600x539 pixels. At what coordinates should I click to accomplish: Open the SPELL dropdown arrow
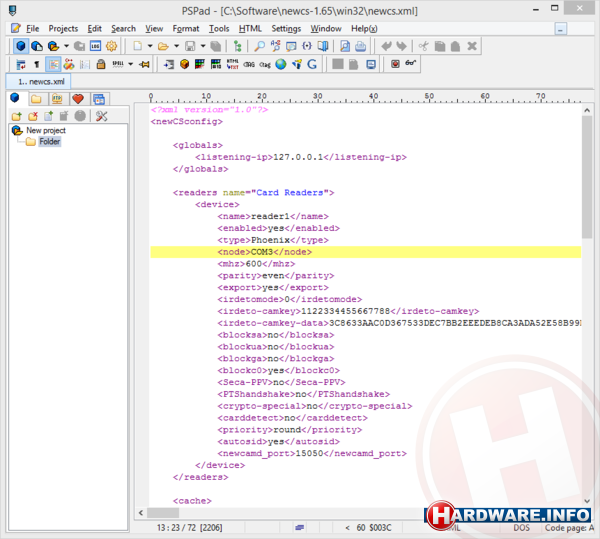[130, 64]
